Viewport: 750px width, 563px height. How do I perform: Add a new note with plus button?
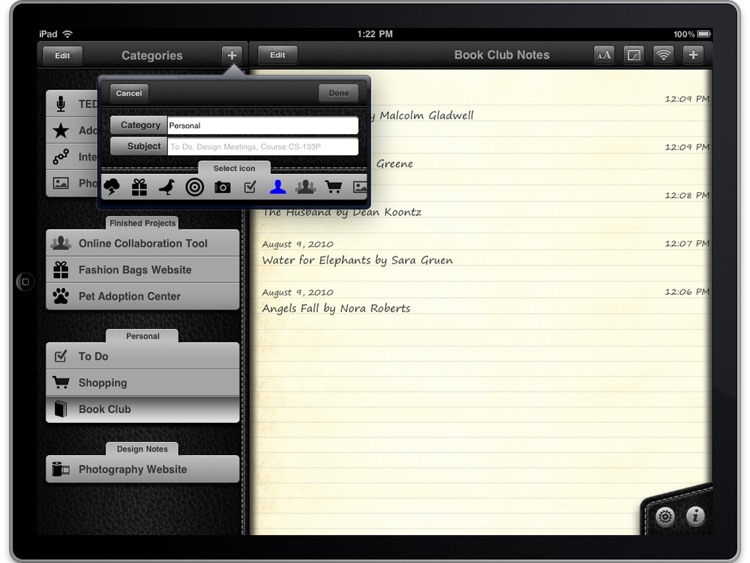coord(693,55)
